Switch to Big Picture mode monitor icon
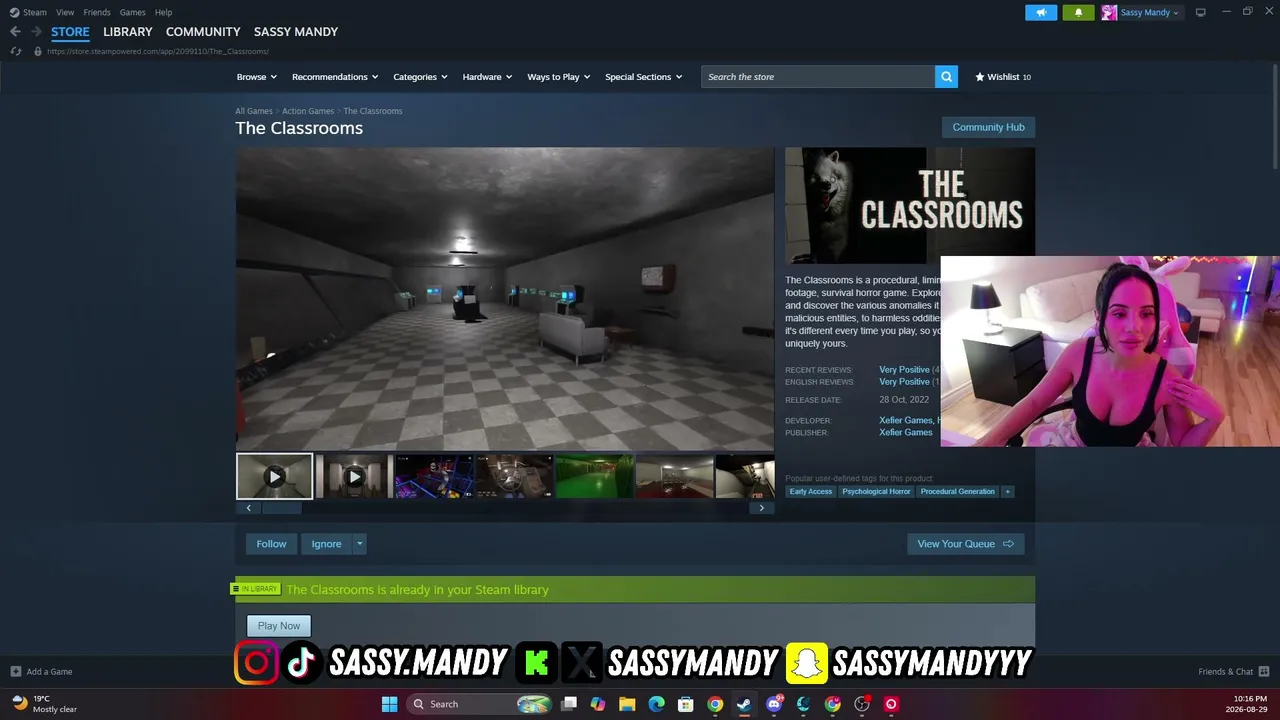 [x=1200, y=12]
